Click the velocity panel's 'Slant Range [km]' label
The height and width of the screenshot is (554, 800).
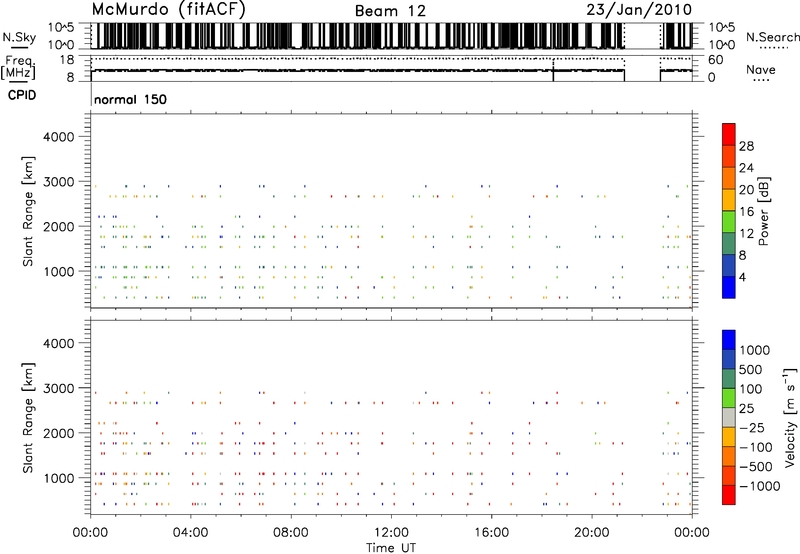click(x=28, y=418)
